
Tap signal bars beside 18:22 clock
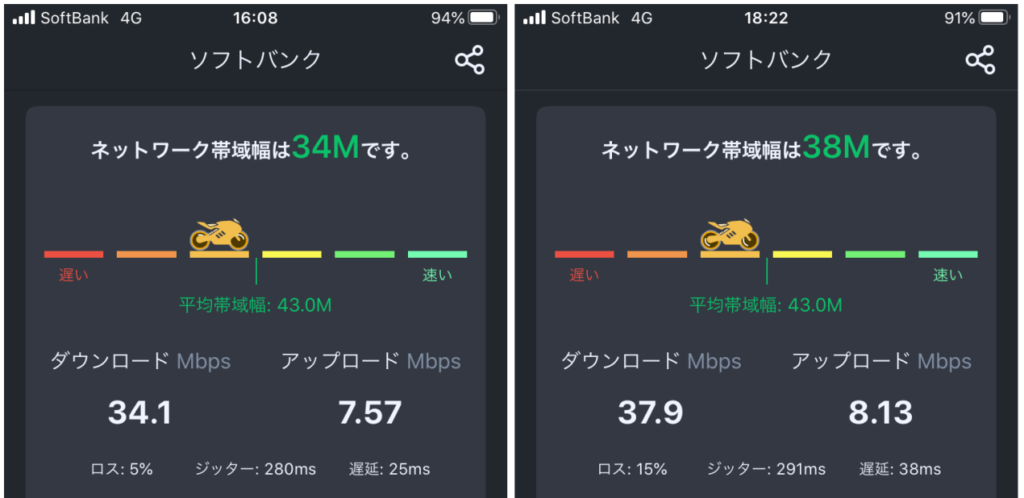535,18
